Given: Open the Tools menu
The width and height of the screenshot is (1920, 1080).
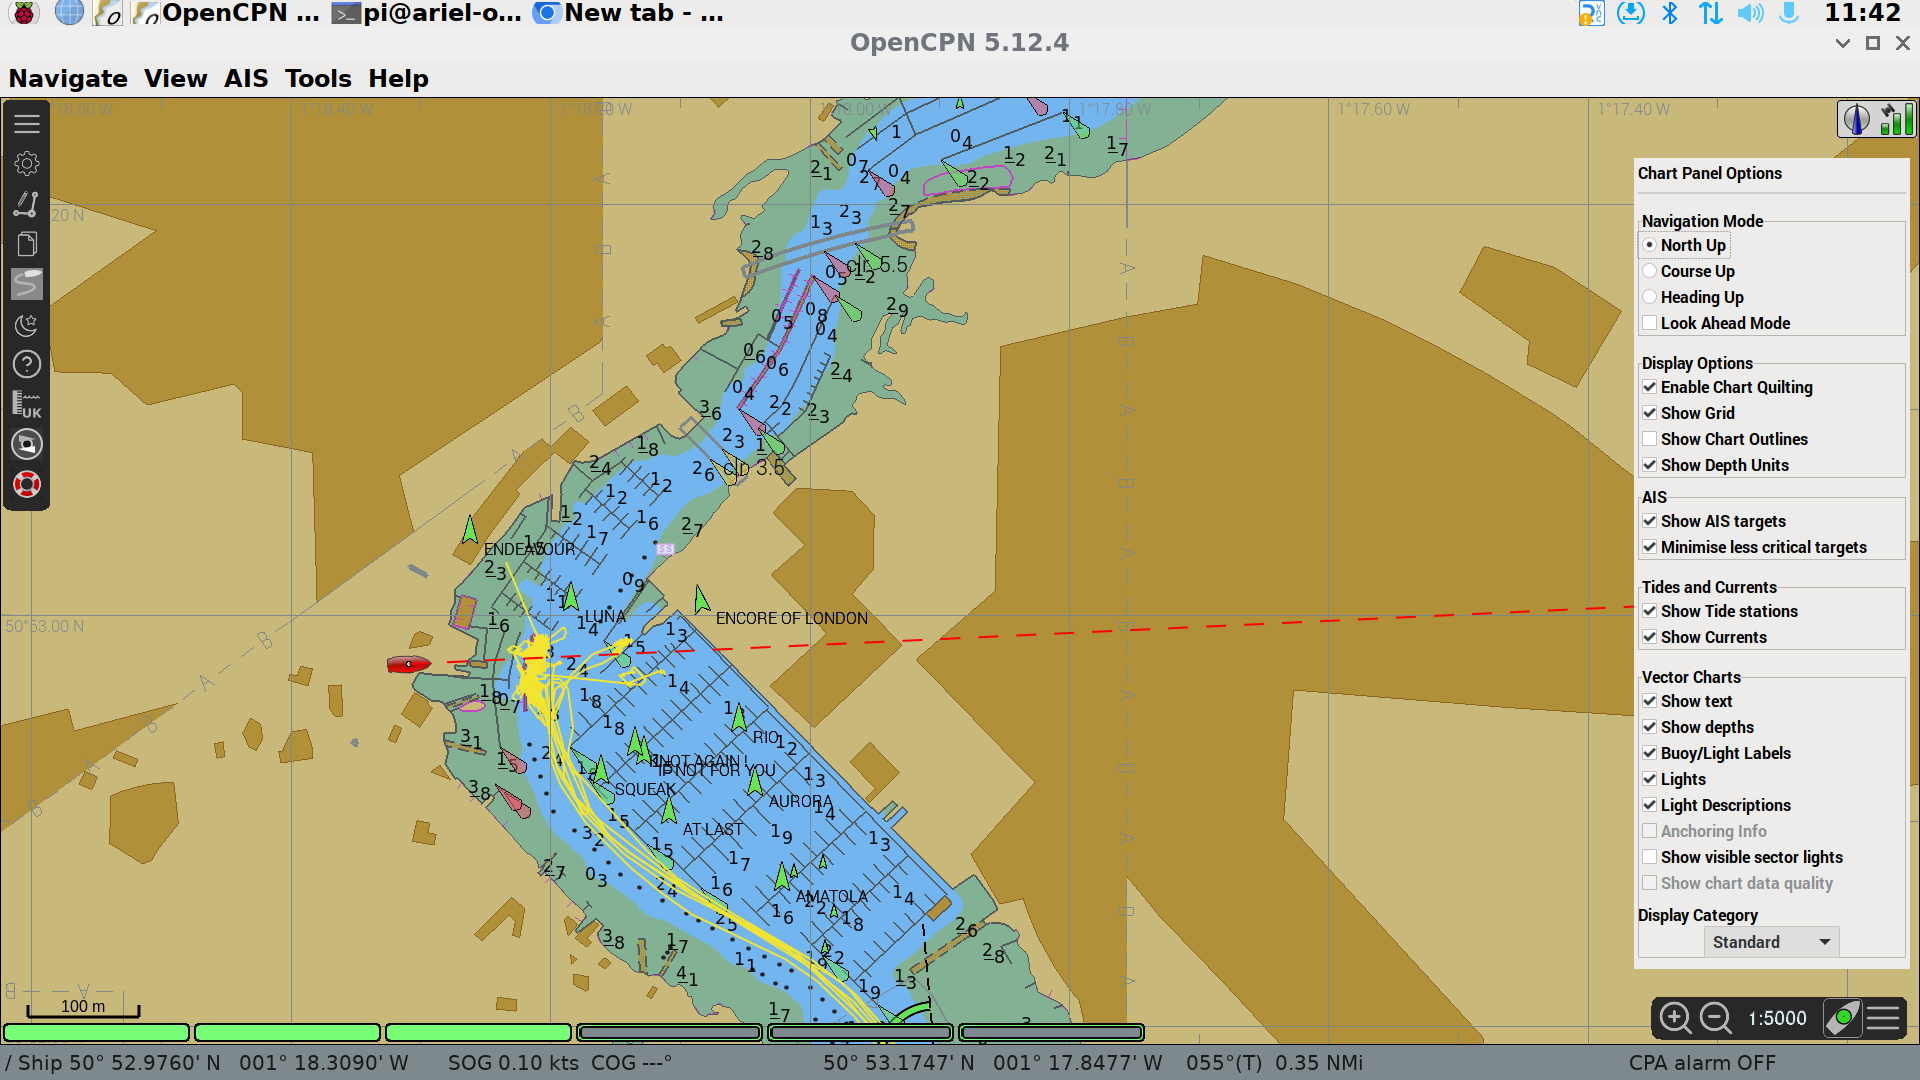Looking at the screenshot, I should click(318, 78).
